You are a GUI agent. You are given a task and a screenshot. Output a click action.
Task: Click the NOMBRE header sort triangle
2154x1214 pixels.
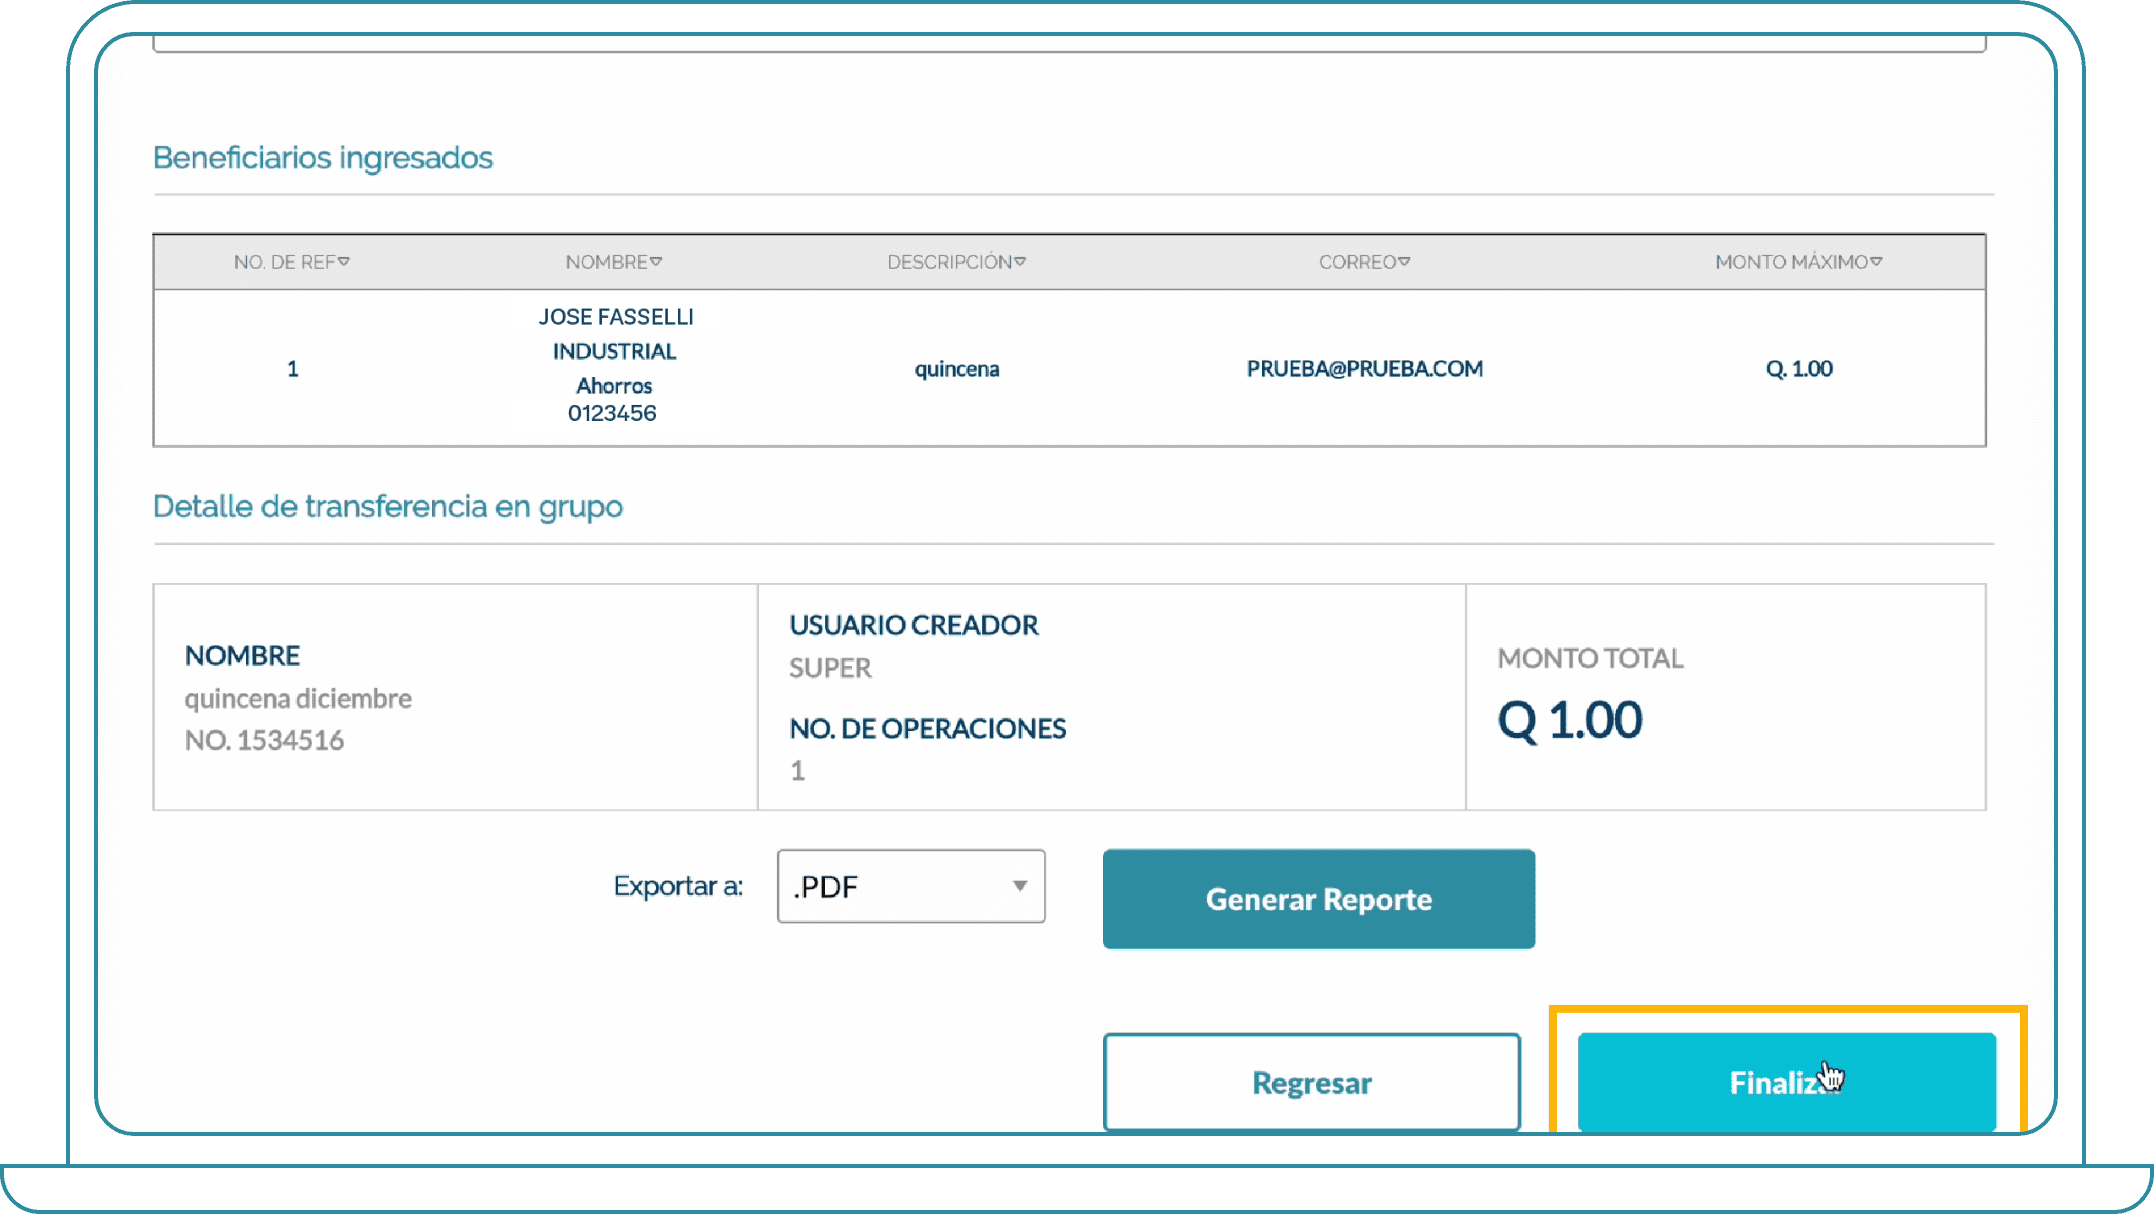[x=657, y=261]
